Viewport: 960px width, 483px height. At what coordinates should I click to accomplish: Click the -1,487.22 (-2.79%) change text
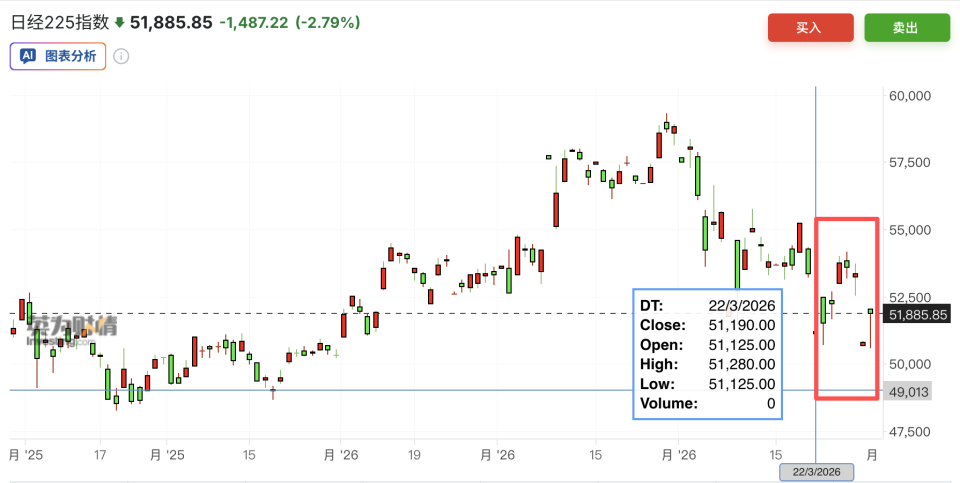pyautogui.click(x=290, y=23)
